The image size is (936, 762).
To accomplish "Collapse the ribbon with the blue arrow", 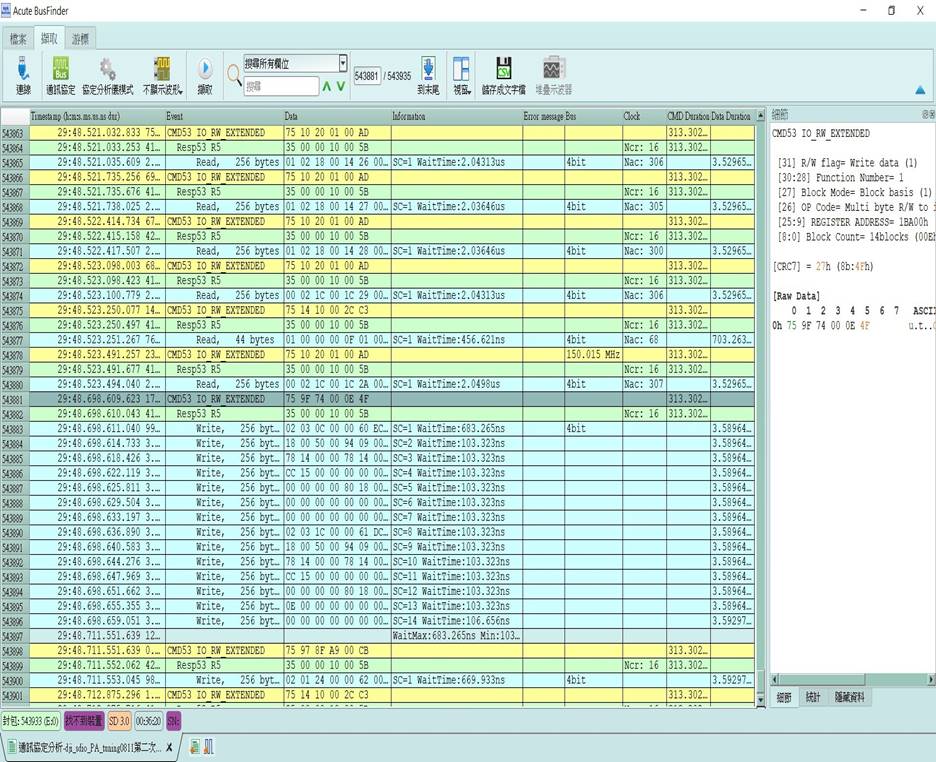I will (920, 89).
